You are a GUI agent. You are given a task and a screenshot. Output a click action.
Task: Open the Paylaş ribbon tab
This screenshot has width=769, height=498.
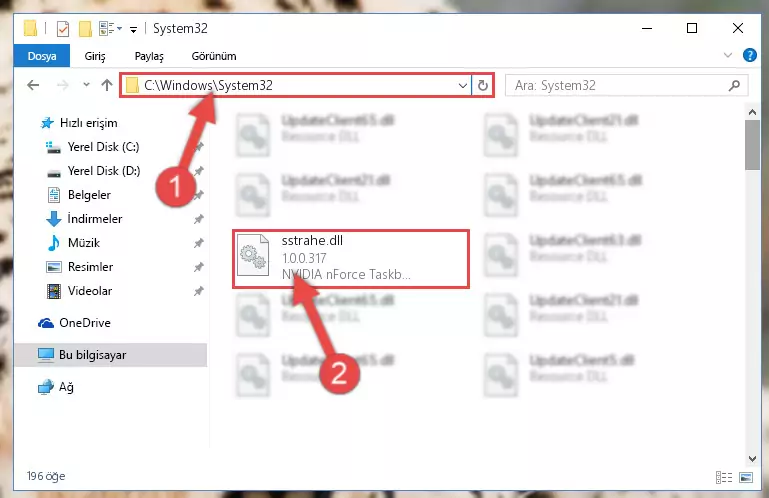pos(149,56)
